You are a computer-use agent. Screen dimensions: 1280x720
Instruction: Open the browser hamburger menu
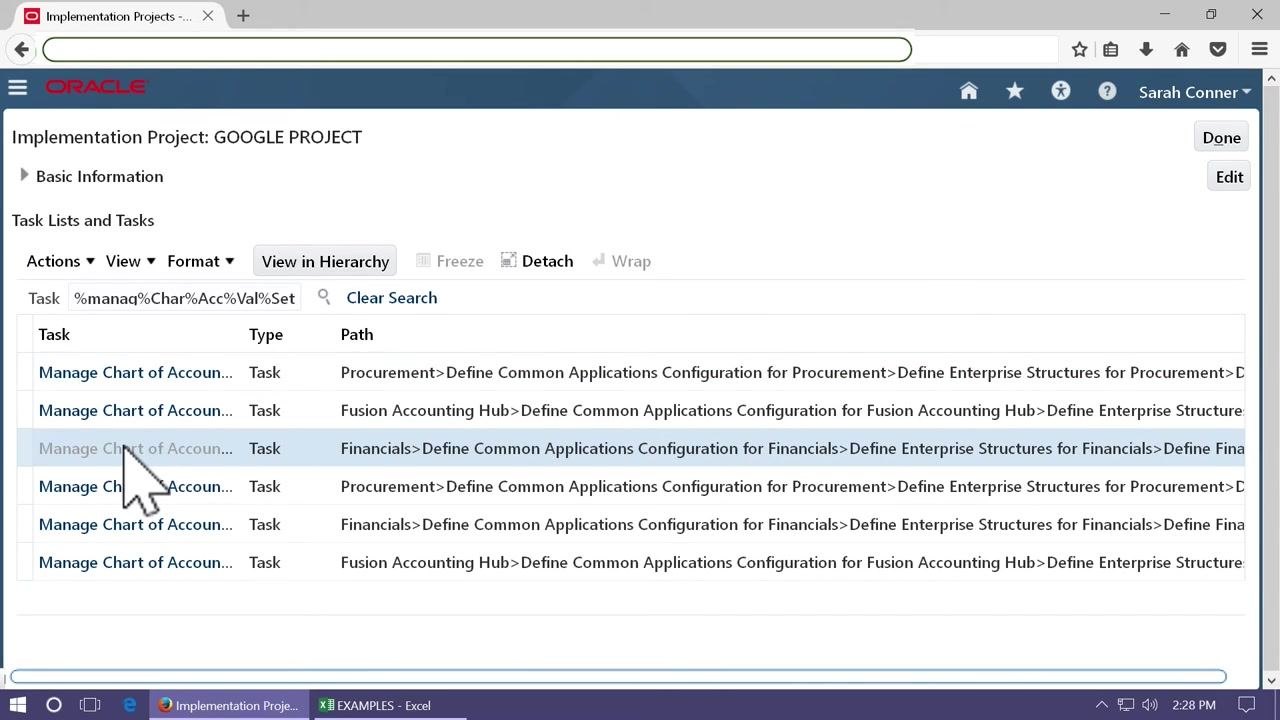click(1259, 49)
